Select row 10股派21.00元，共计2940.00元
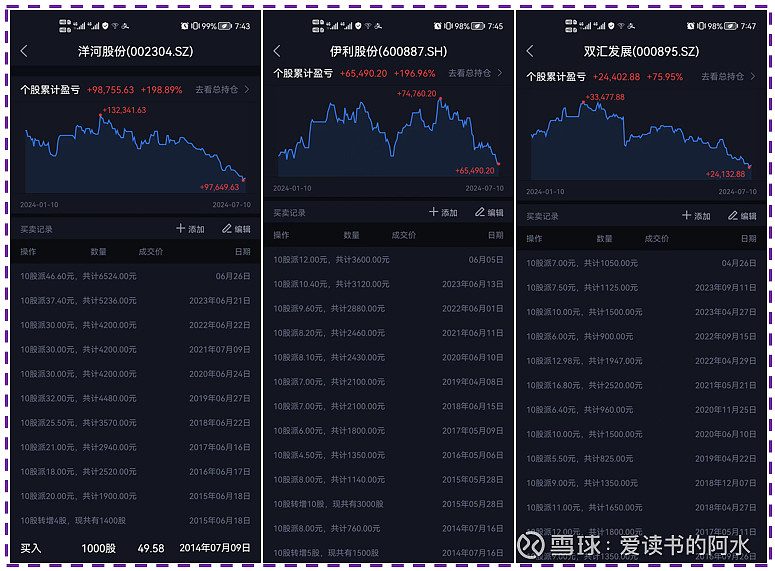Viewport: 775px width, 571px height. pos(135,447)
